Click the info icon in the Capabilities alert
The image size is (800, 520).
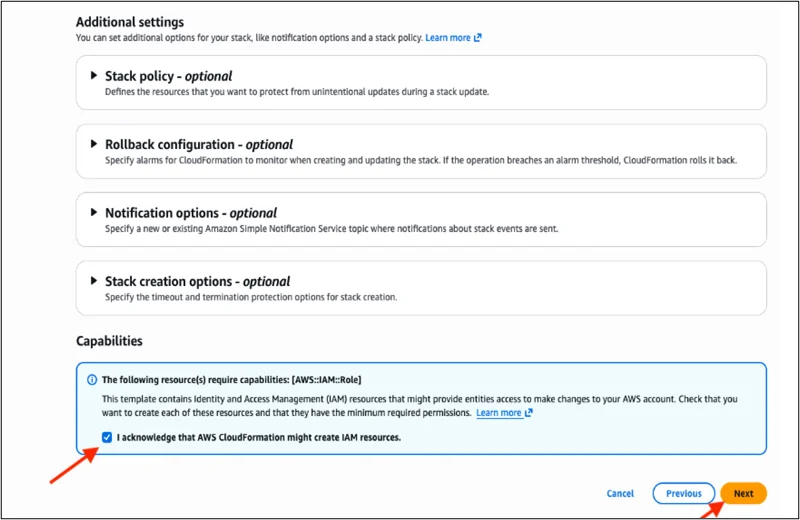[x=92, y=380]
